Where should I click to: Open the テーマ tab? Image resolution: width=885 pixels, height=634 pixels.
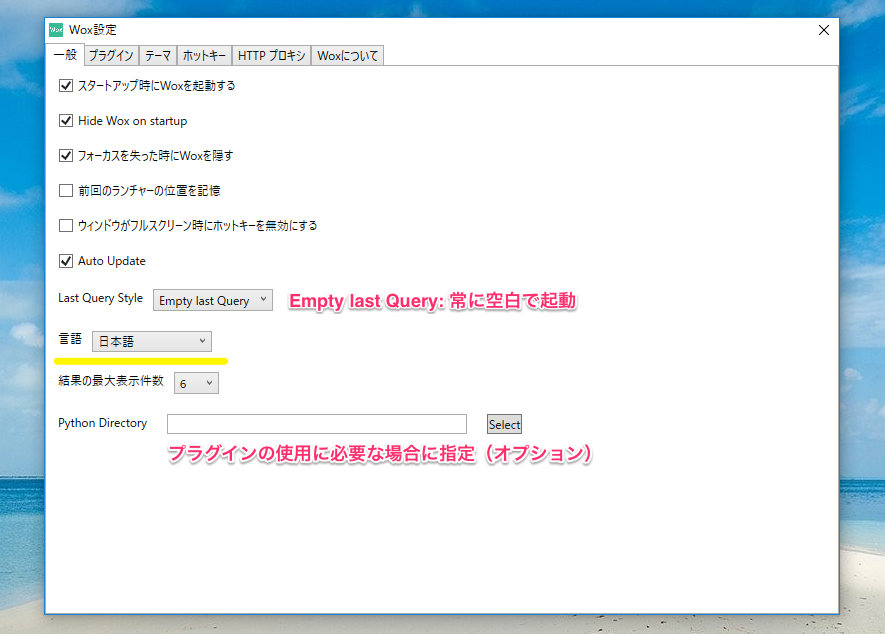[x=158, y=55]
